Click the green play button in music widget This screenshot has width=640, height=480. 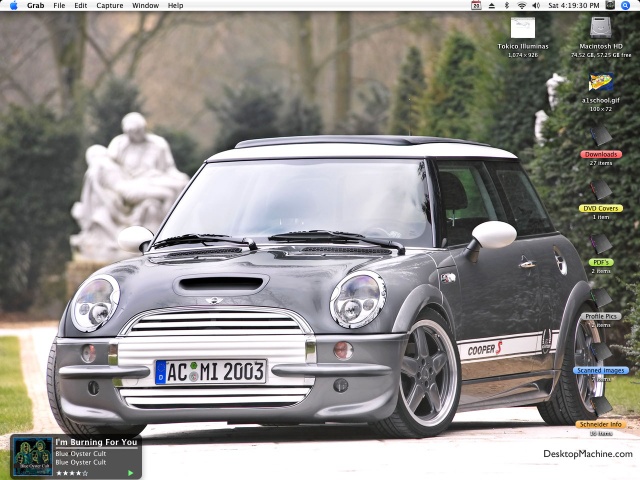[131, 473]
